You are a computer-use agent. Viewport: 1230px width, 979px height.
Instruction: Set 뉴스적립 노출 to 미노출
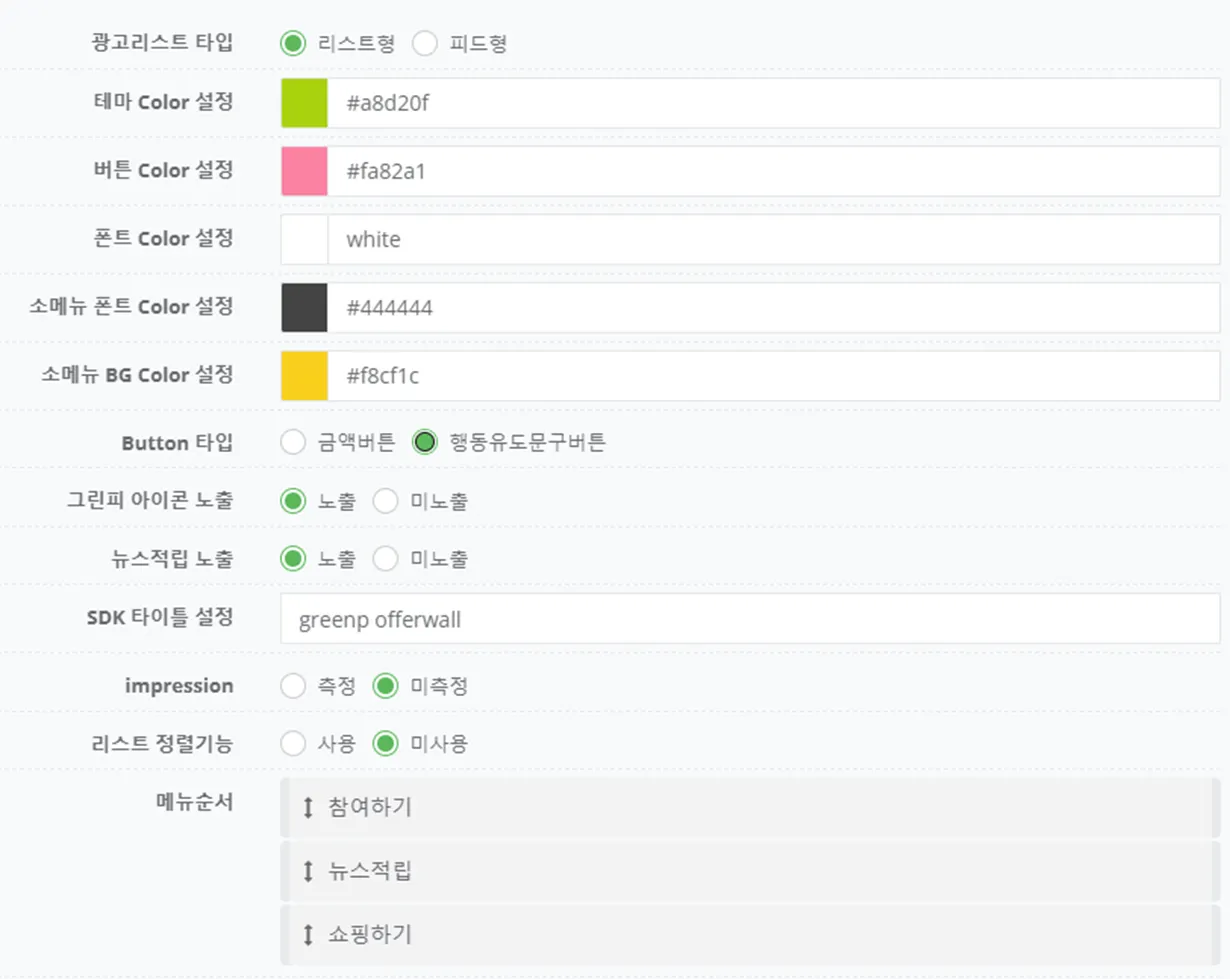(x=385, y=559)
